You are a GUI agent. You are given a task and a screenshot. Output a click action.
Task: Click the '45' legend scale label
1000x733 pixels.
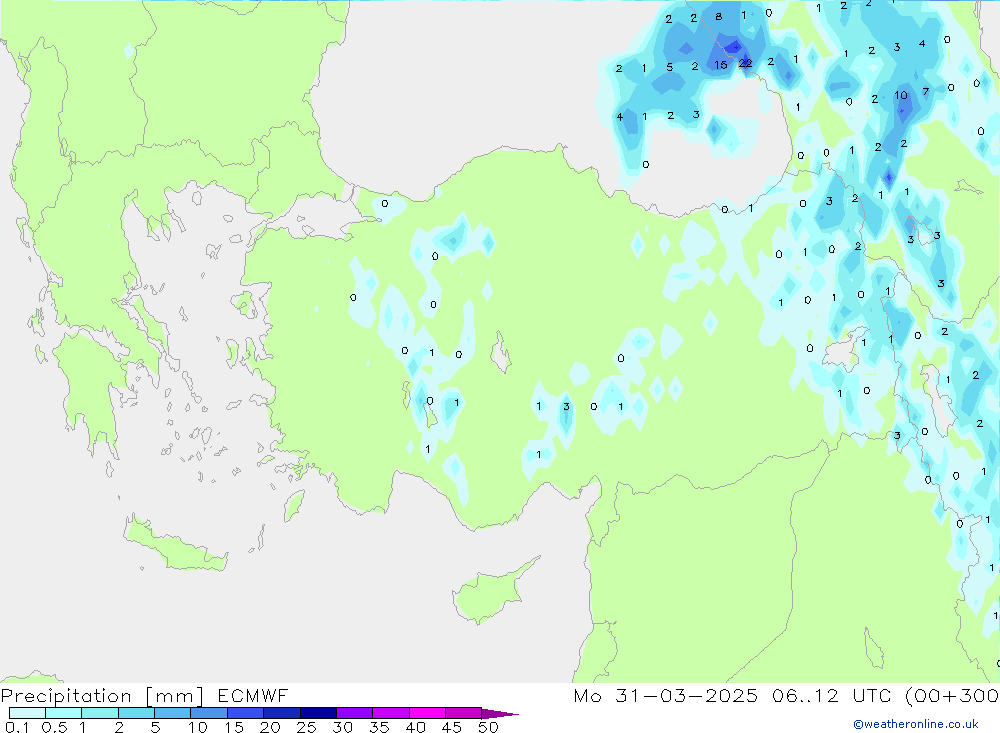(452, 727)
